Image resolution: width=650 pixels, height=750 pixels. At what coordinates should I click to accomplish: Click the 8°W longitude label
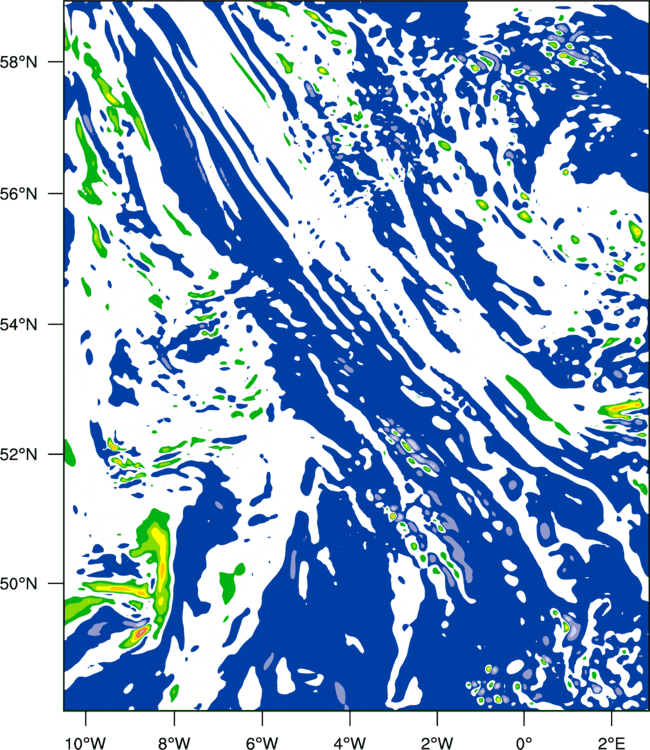point(174,742)
